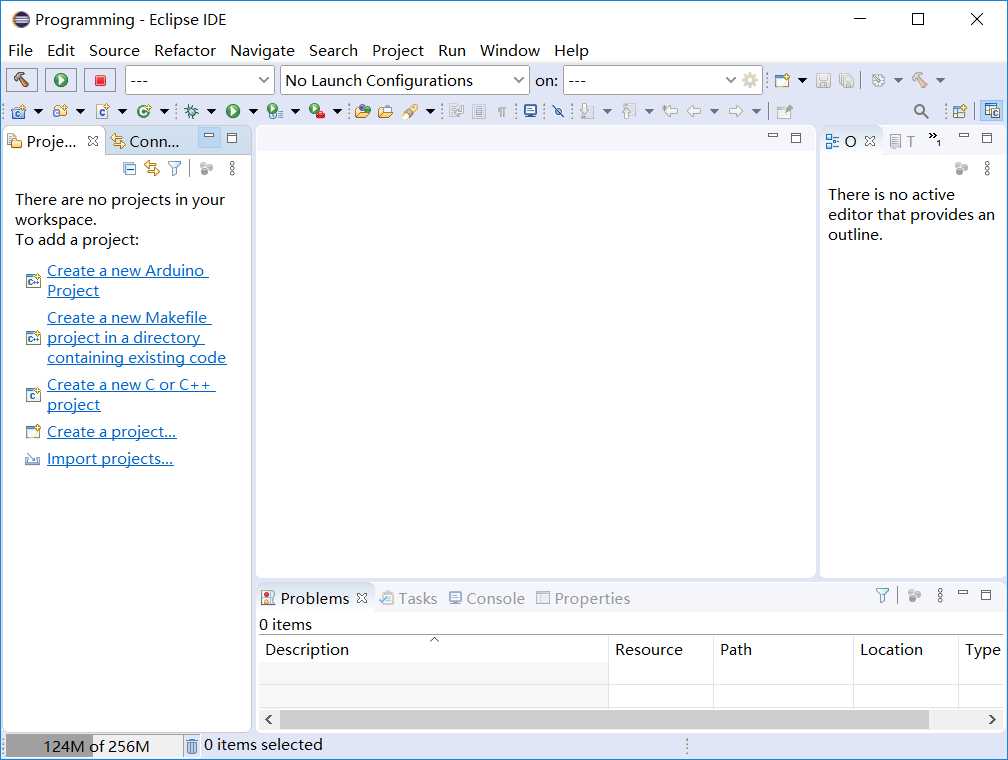Viewport: 1008px width, 760px height.
Task: Click Collapse All in Project Explorer
Action: pyautogui.click(x=129, y=168)
